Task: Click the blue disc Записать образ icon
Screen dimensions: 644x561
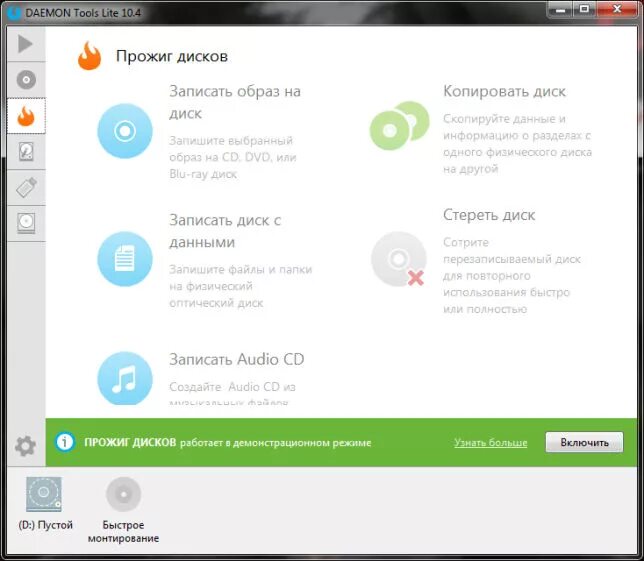Action: click(x=125, y=131)
